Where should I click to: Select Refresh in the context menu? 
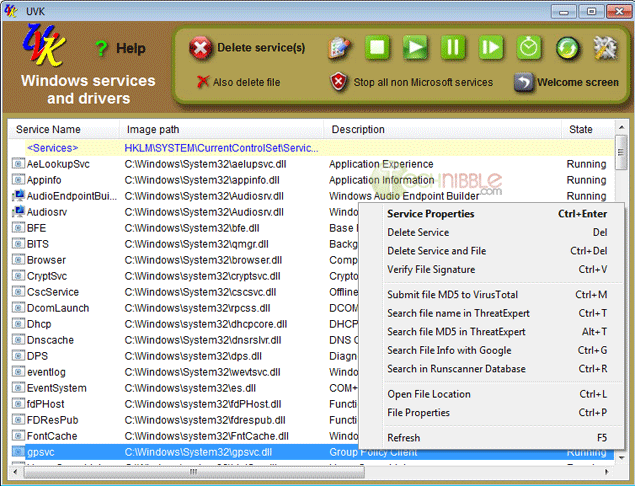pyautogui.click(x=497, y=438)
